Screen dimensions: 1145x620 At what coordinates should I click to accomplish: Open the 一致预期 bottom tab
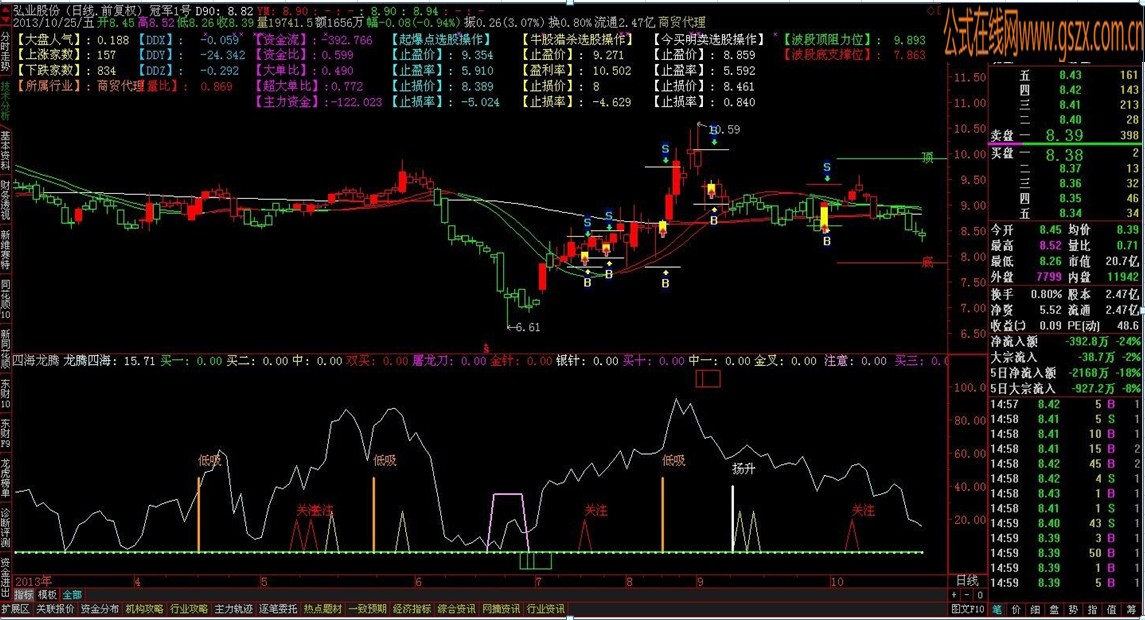(367, 609)
